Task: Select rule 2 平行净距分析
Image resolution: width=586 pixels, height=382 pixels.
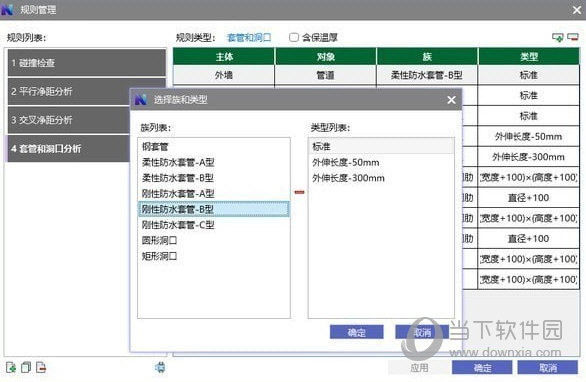Action: (69, 92)
